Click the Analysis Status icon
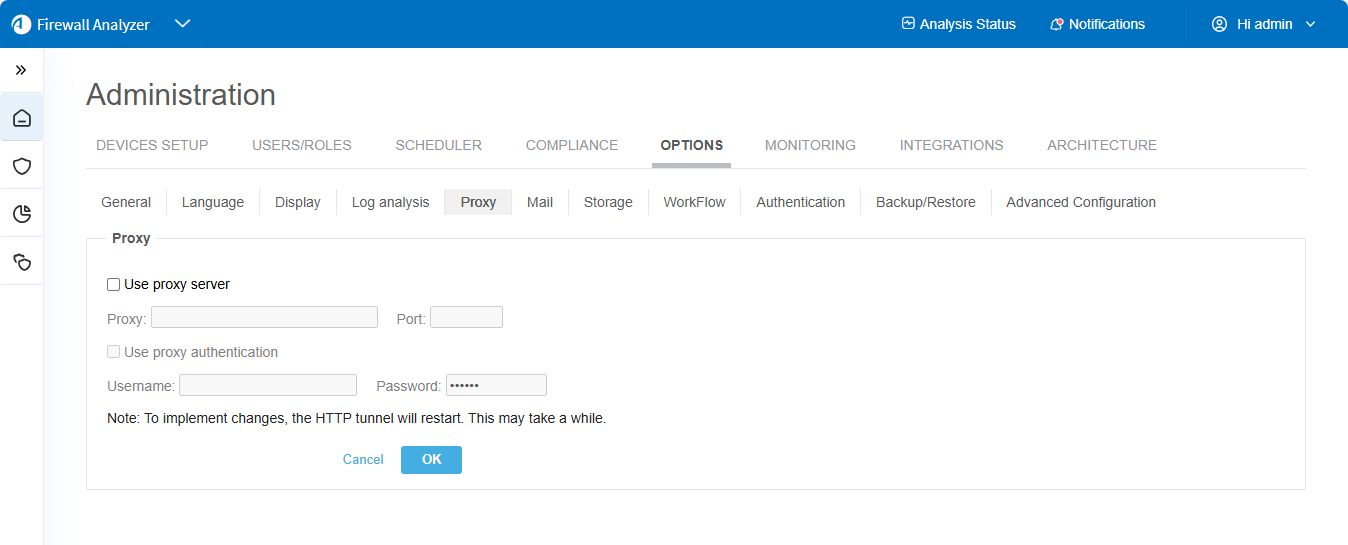1348x545 pixels. tap(908, 24)
